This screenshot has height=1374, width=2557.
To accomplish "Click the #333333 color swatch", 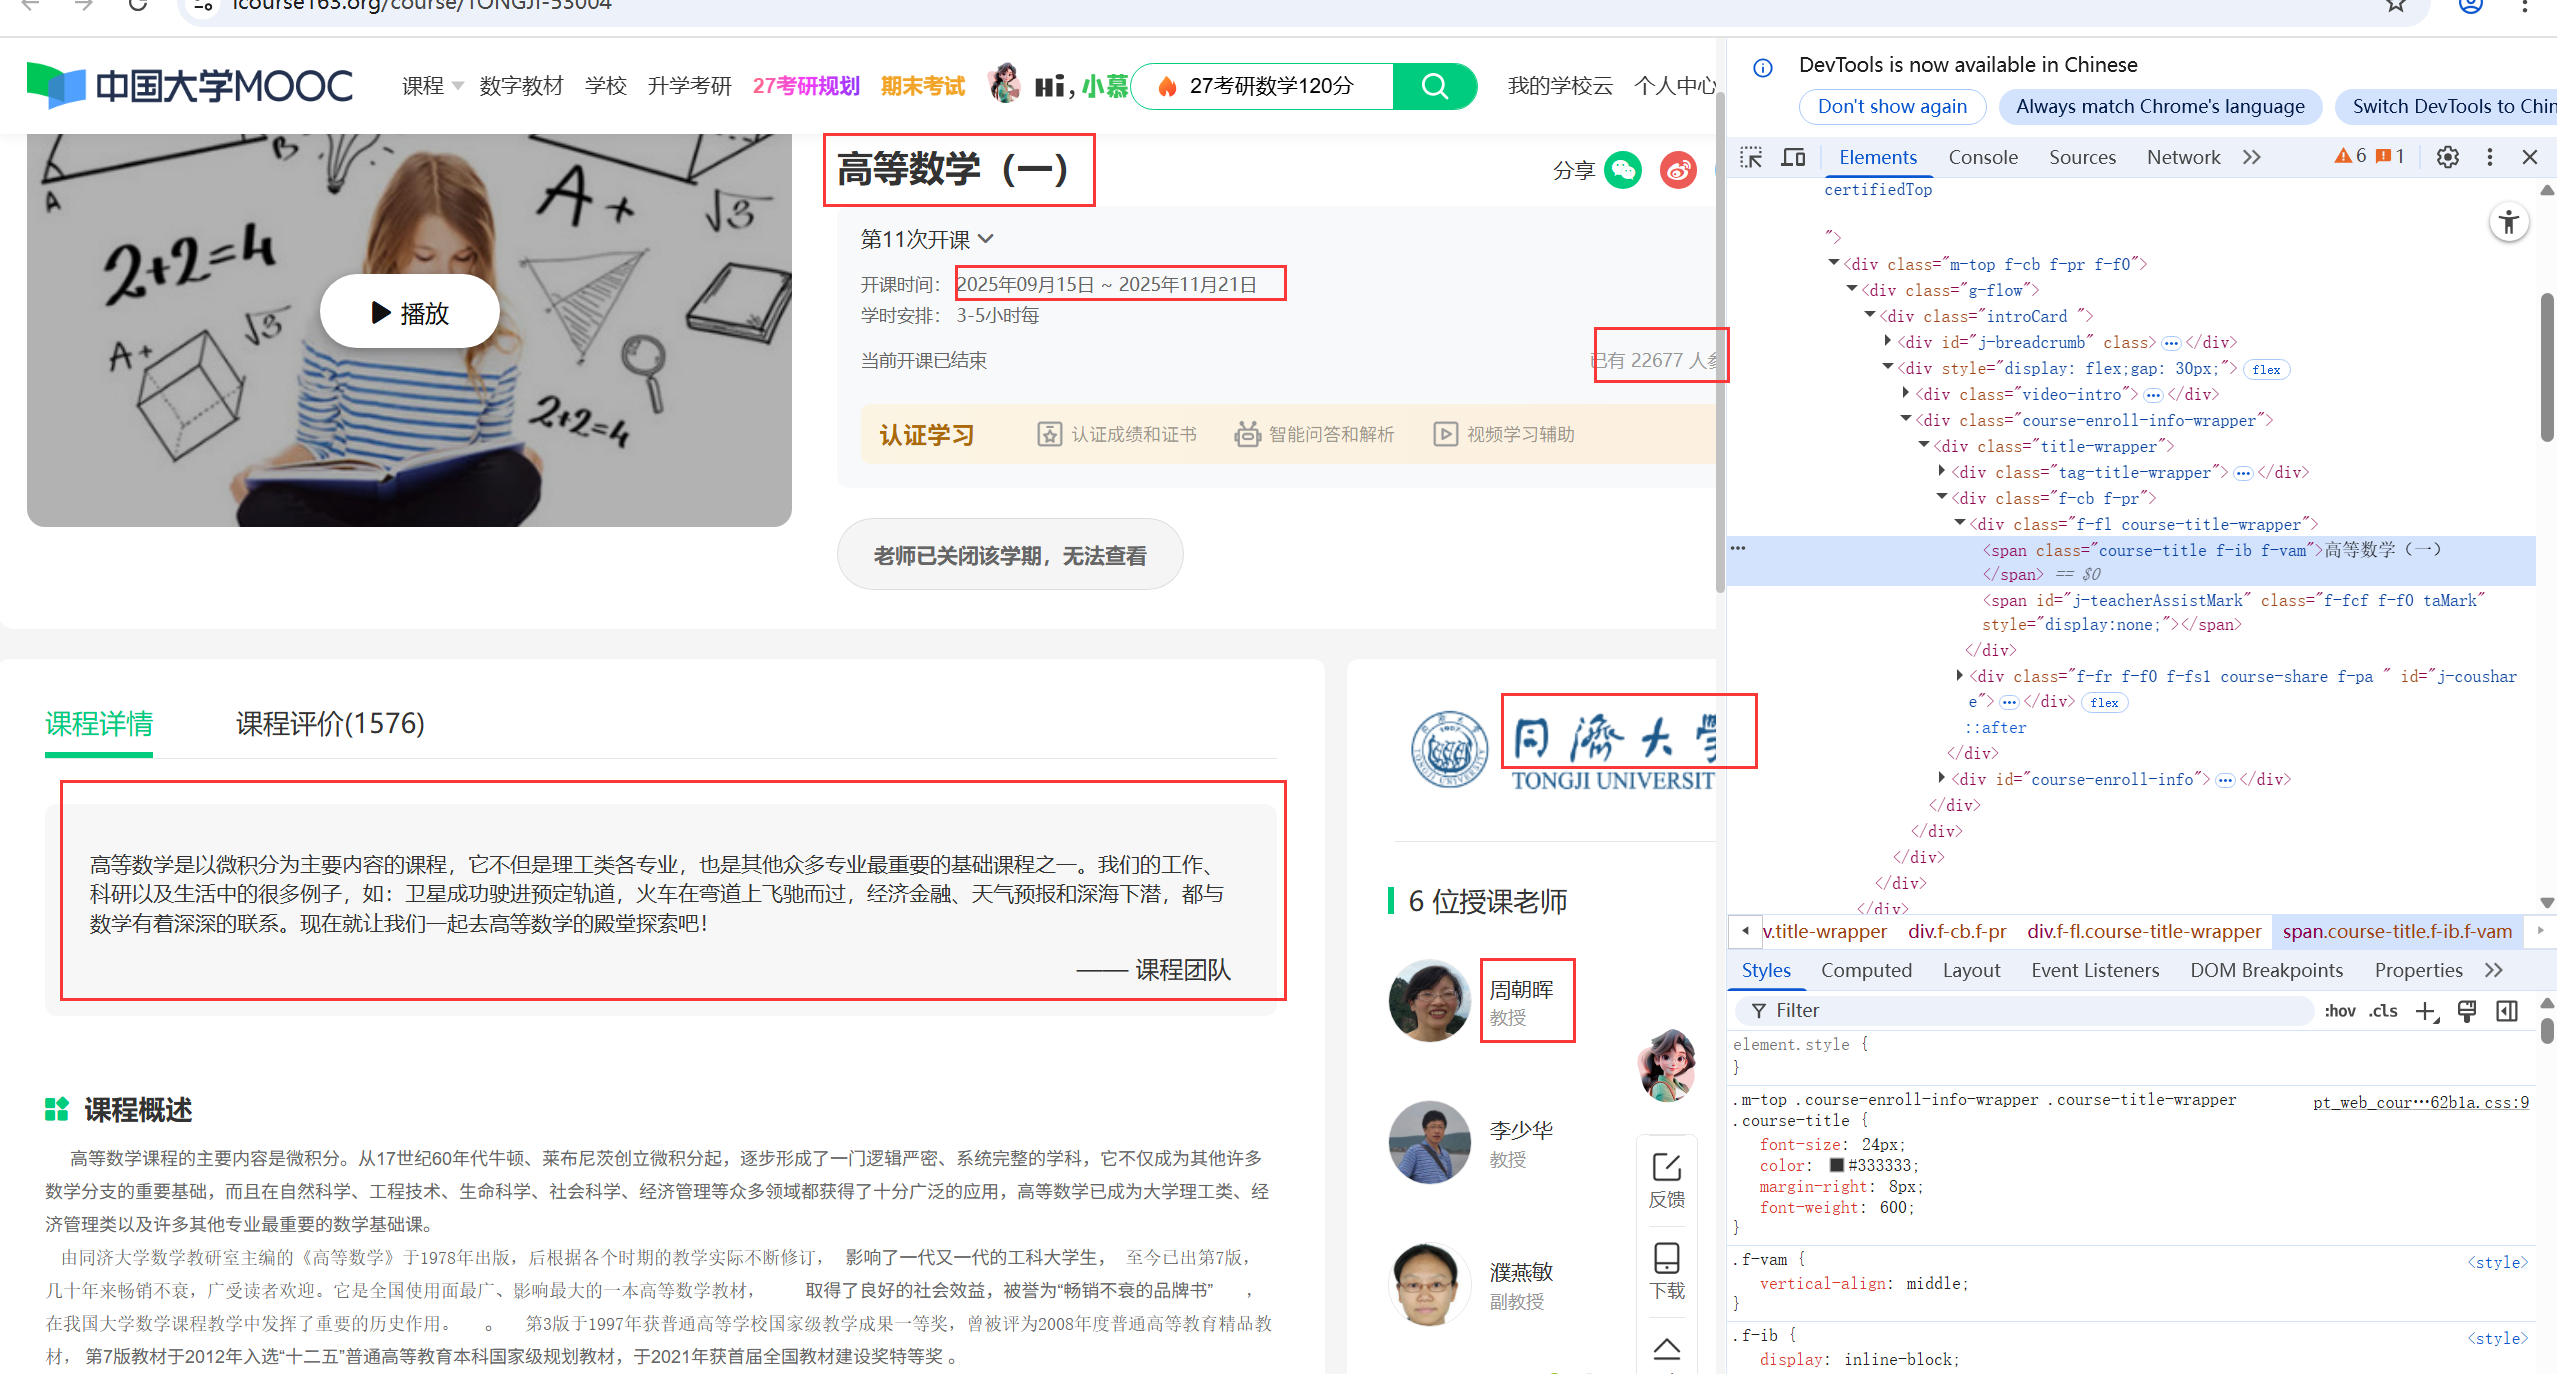I will coord(1837,1165).
